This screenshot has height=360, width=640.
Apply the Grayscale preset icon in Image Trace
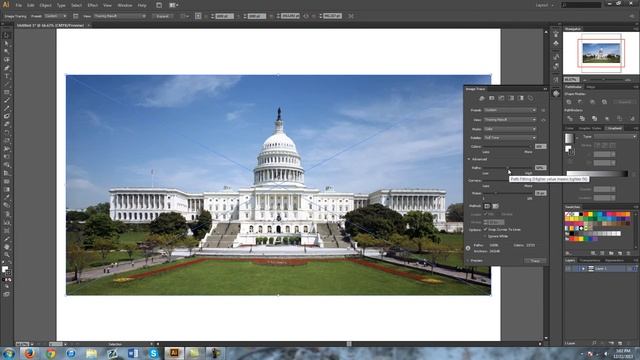tap(511, 98)
